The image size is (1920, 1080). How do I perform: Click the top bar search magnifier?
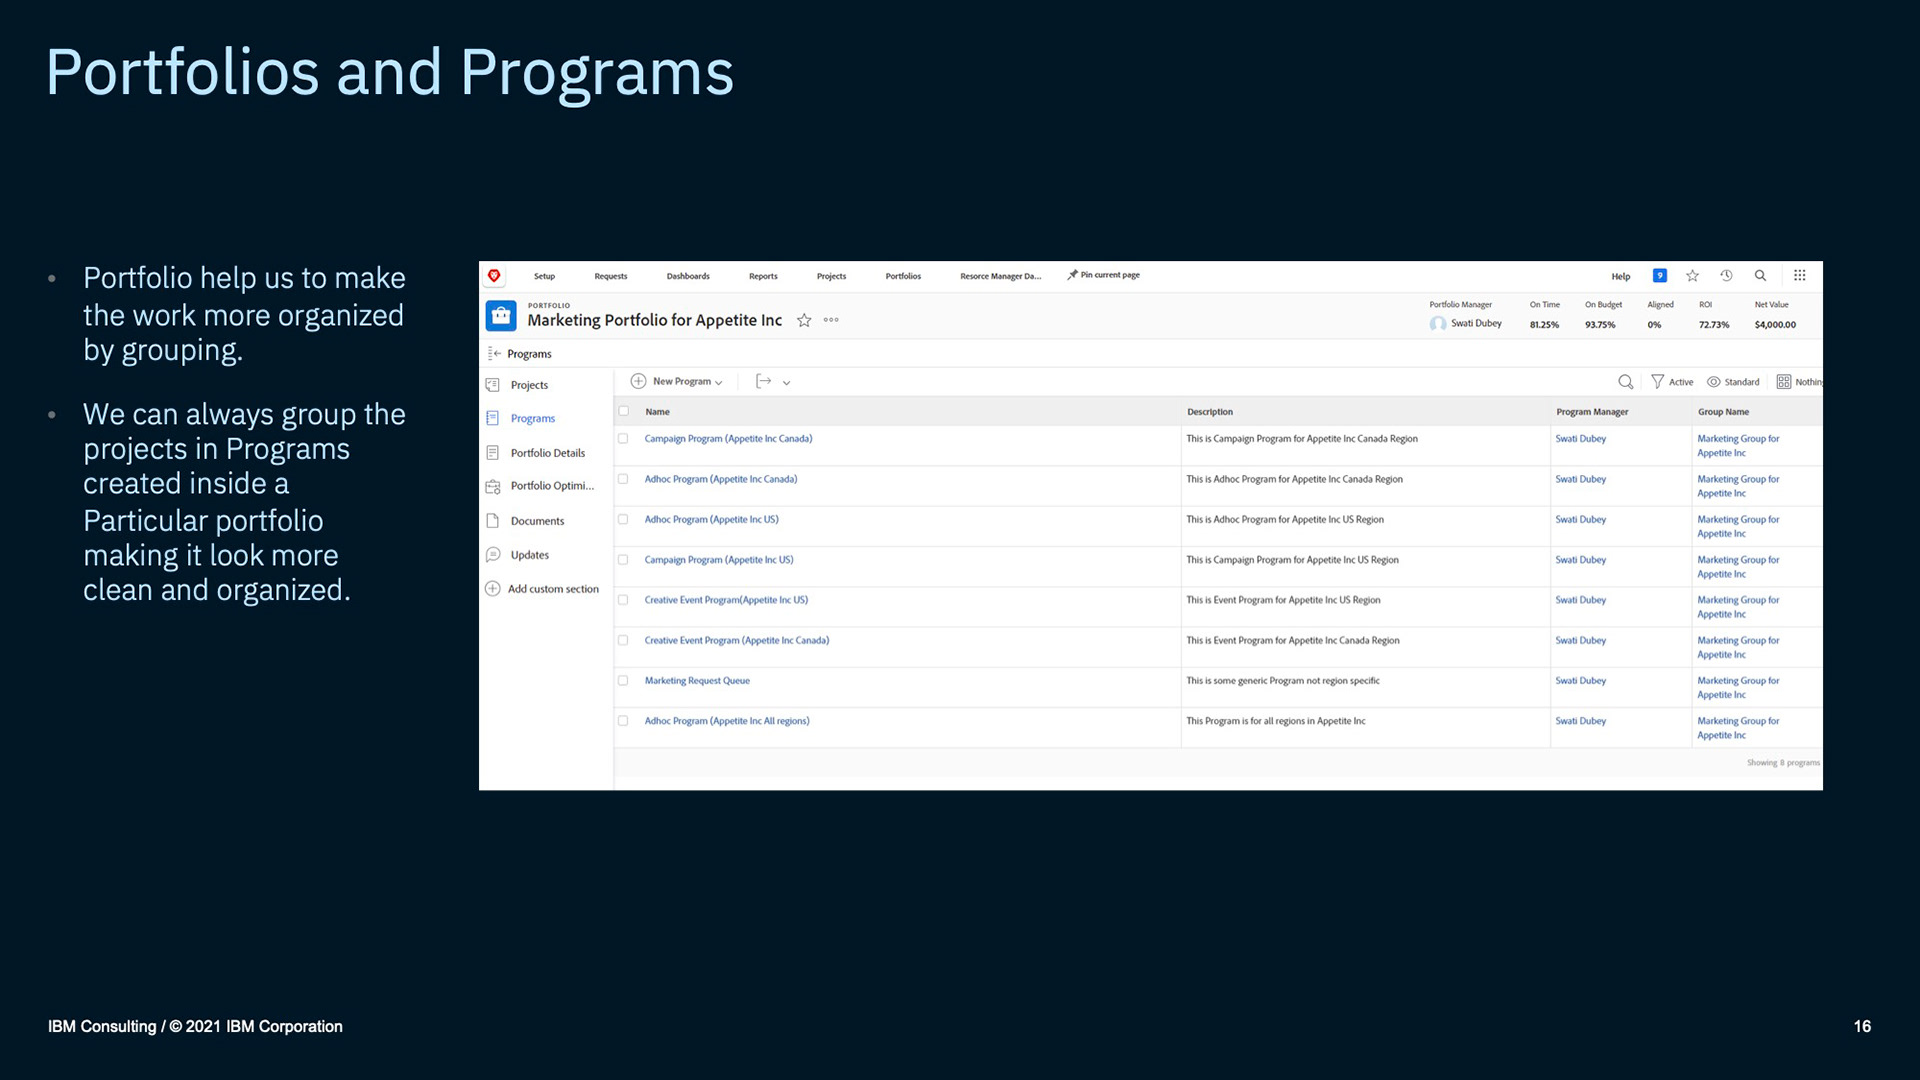point(1760,276)
